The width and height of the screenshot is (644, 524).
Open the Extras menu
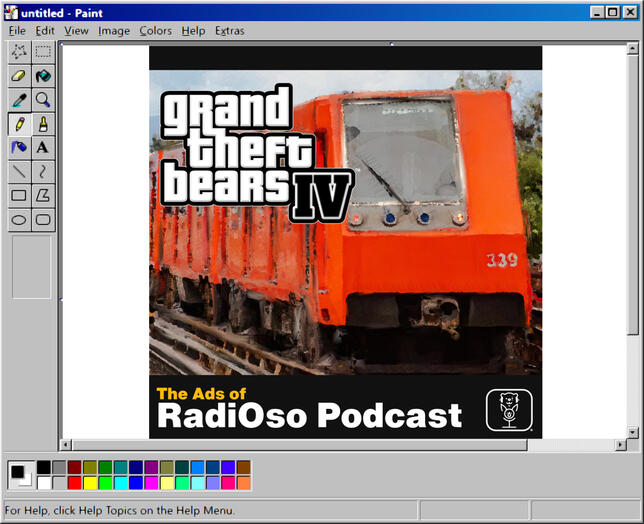pyautogui.click(x=230, y=31)
